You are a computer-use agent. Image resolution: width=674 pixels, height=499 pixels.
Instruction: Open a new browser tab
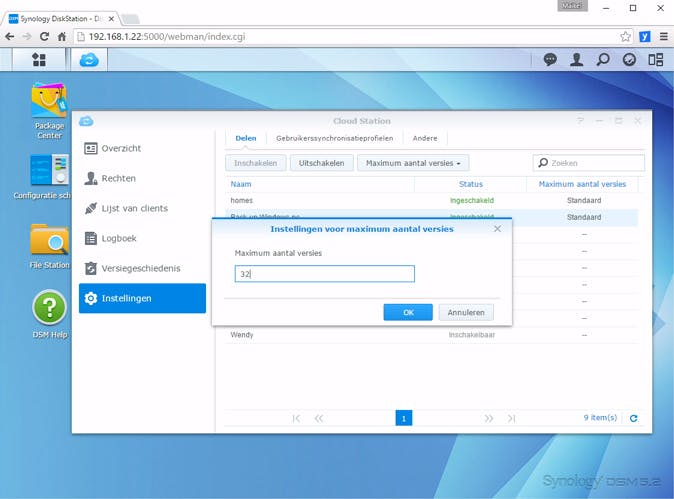130,19
